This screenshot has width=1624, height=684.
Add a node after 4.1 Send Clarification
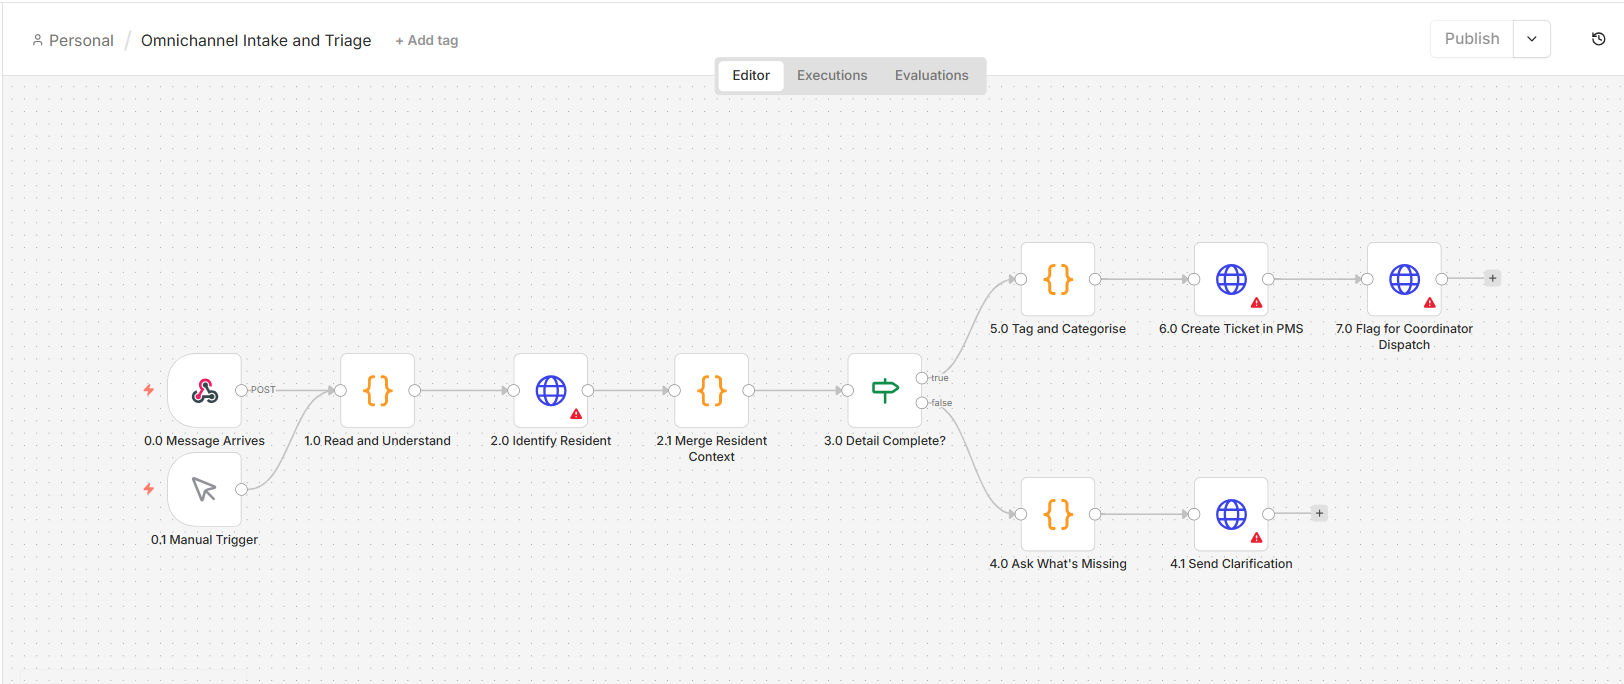pyautogui.click(x=1320, y=514)
